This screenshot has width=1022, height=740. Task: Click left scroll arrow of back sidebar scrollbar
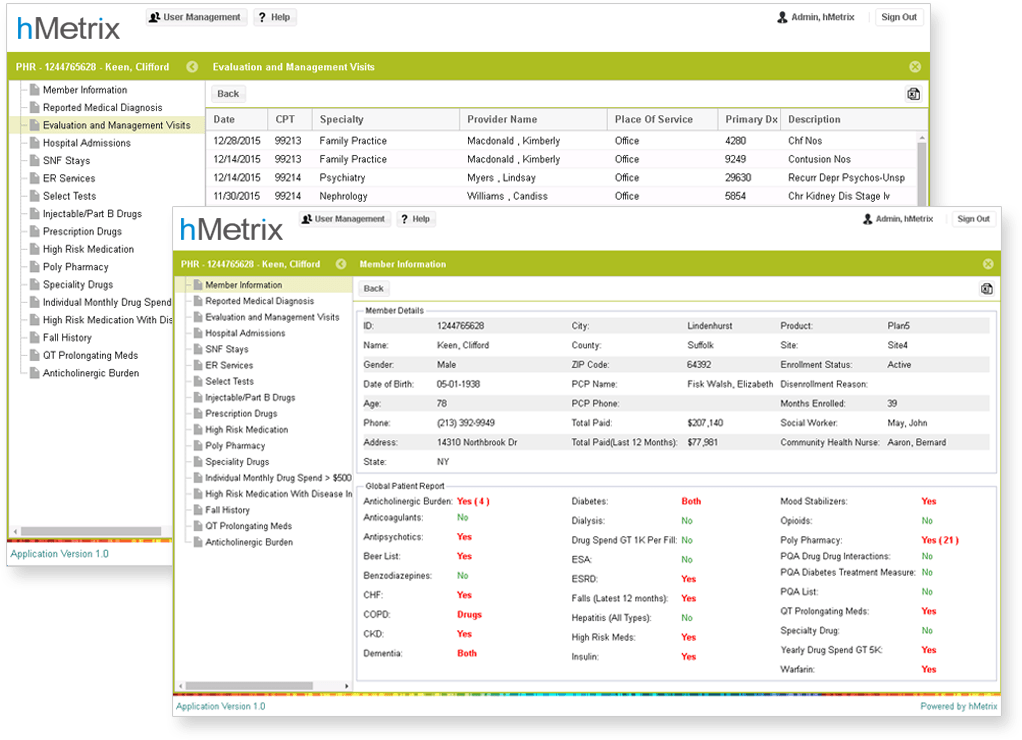15,531
